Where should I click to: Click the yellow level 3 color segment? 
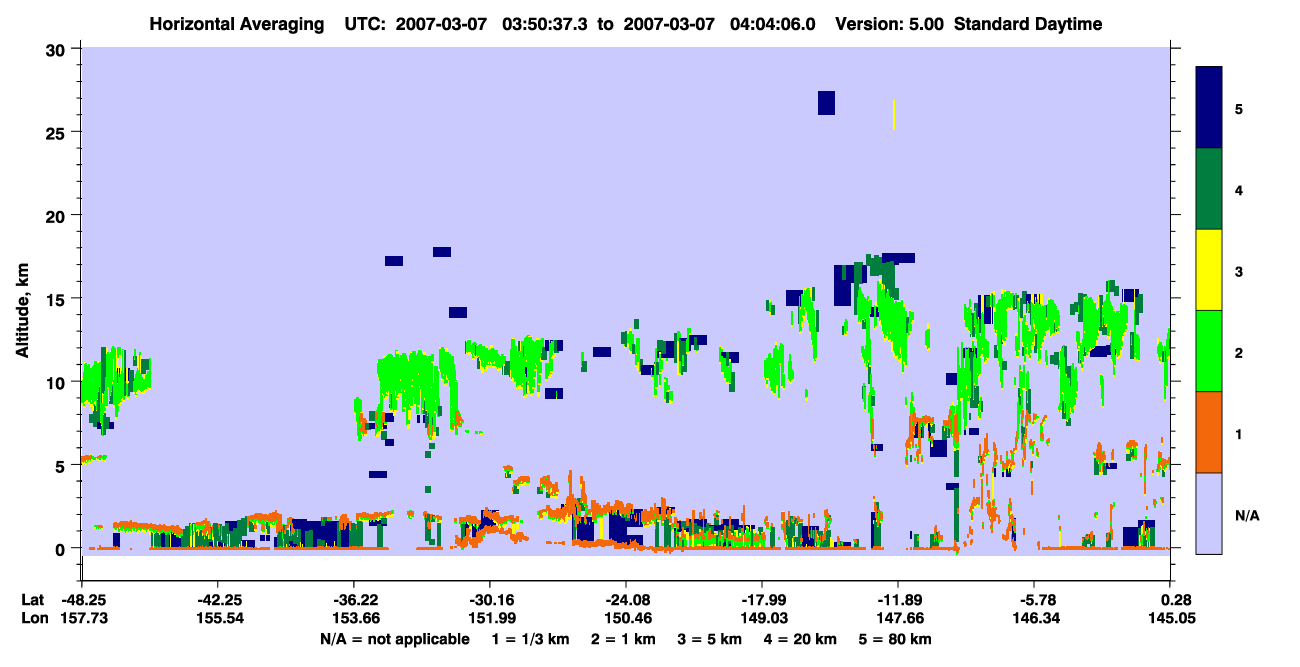tap(1209, 270)
